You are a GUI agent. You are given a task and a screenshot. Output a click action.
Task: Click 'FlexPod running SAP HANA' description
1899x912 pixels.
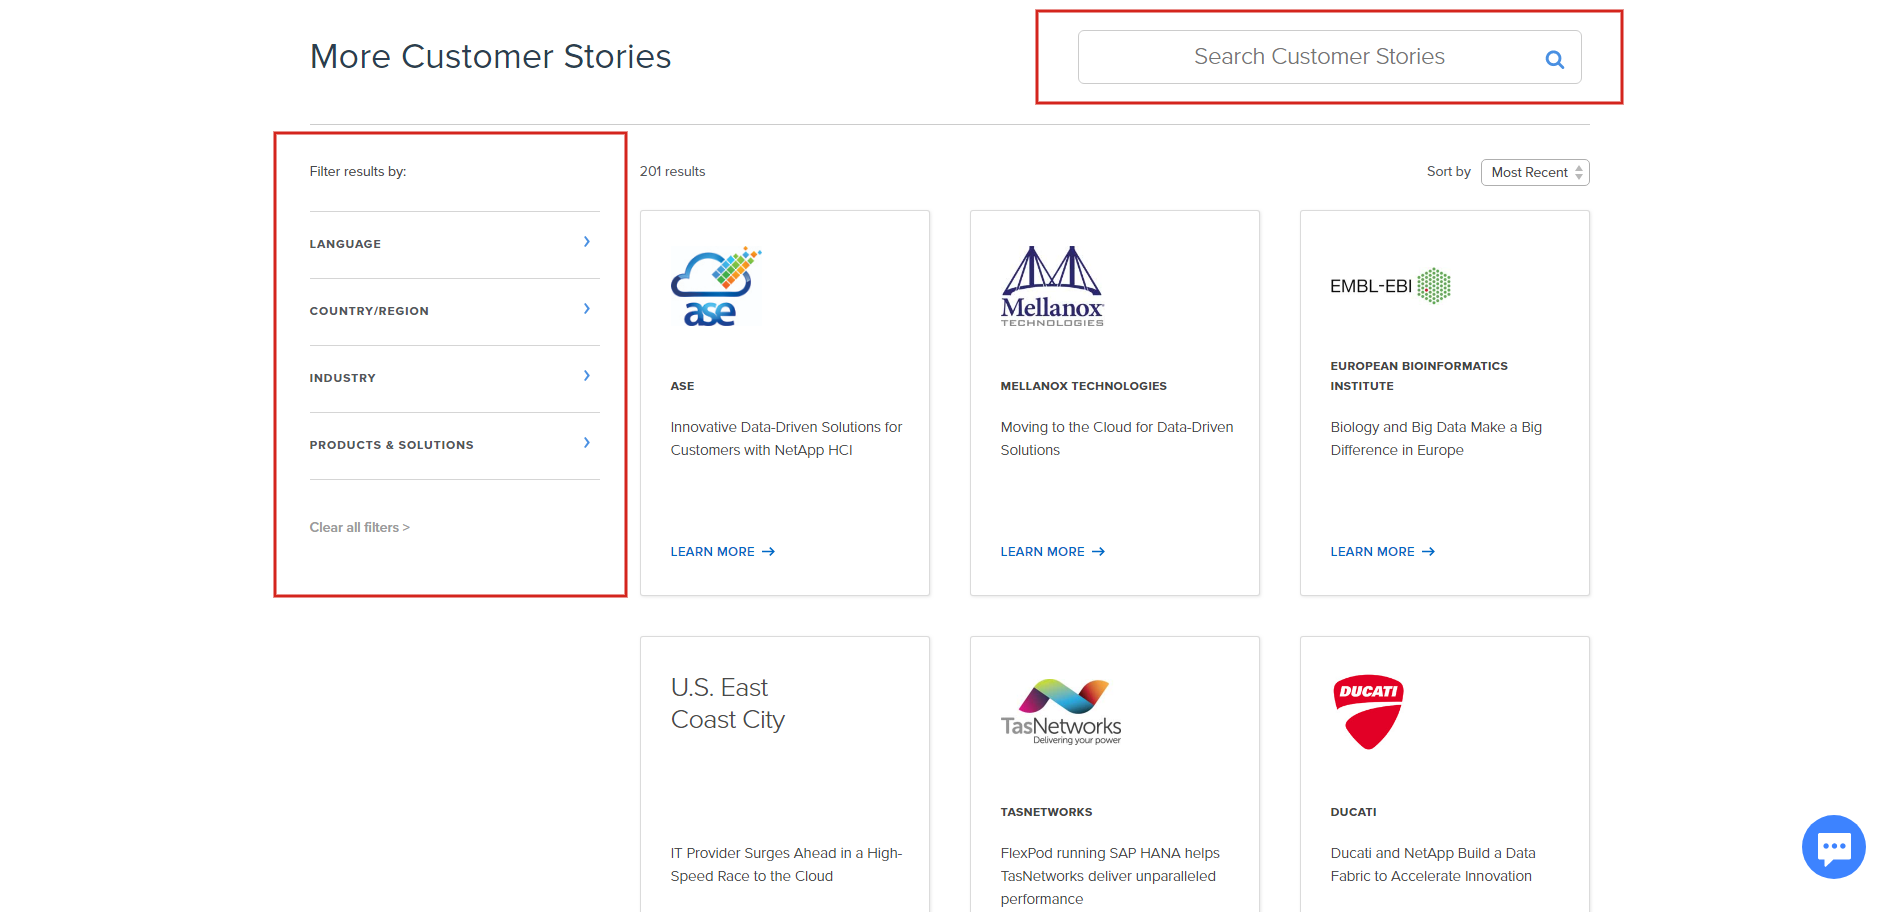[x=1110, y=876]
